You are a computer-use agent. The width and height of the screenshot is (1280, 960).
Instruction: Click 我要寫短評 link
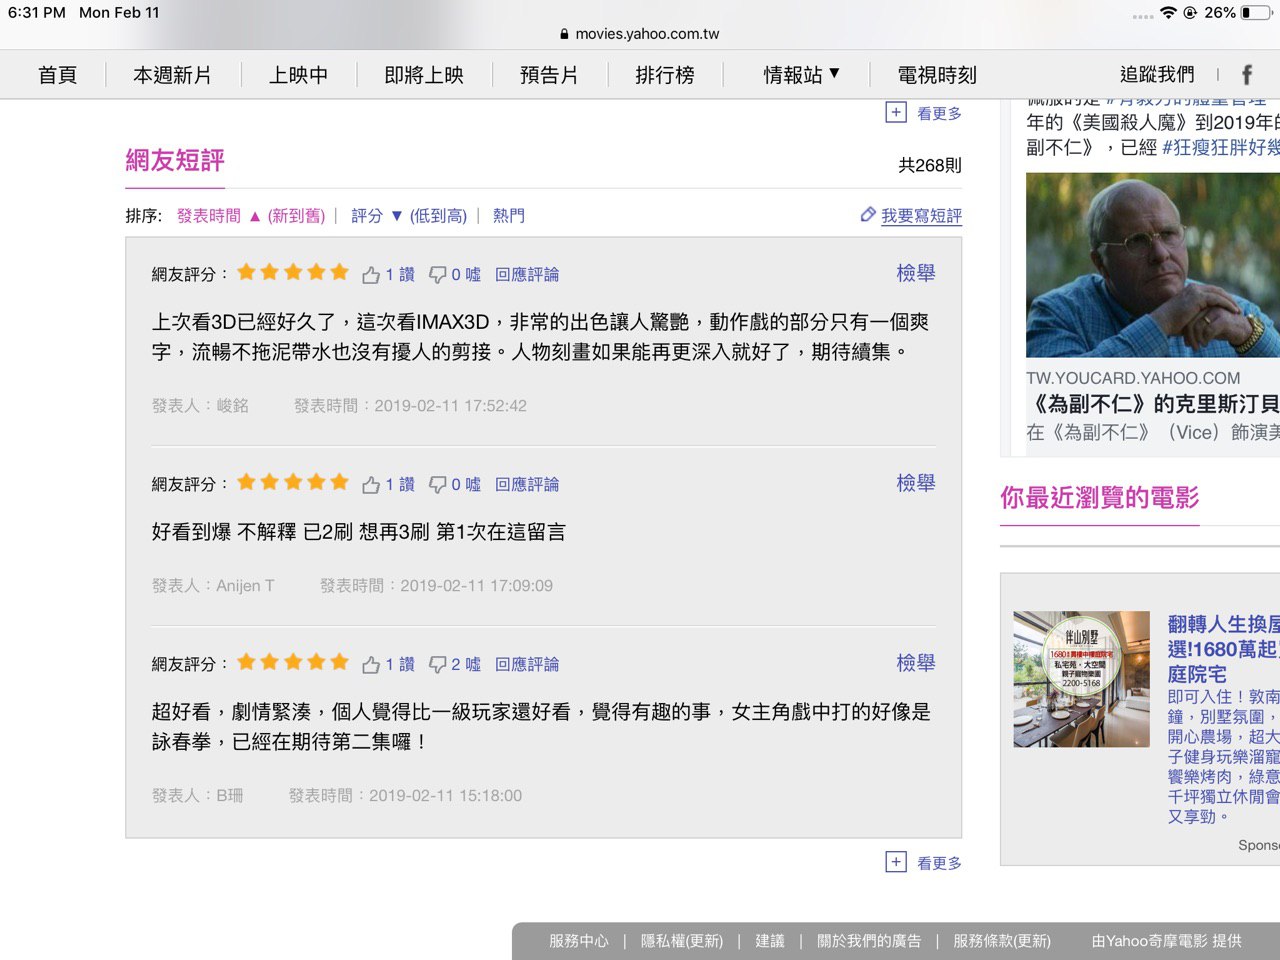(921, 216)
